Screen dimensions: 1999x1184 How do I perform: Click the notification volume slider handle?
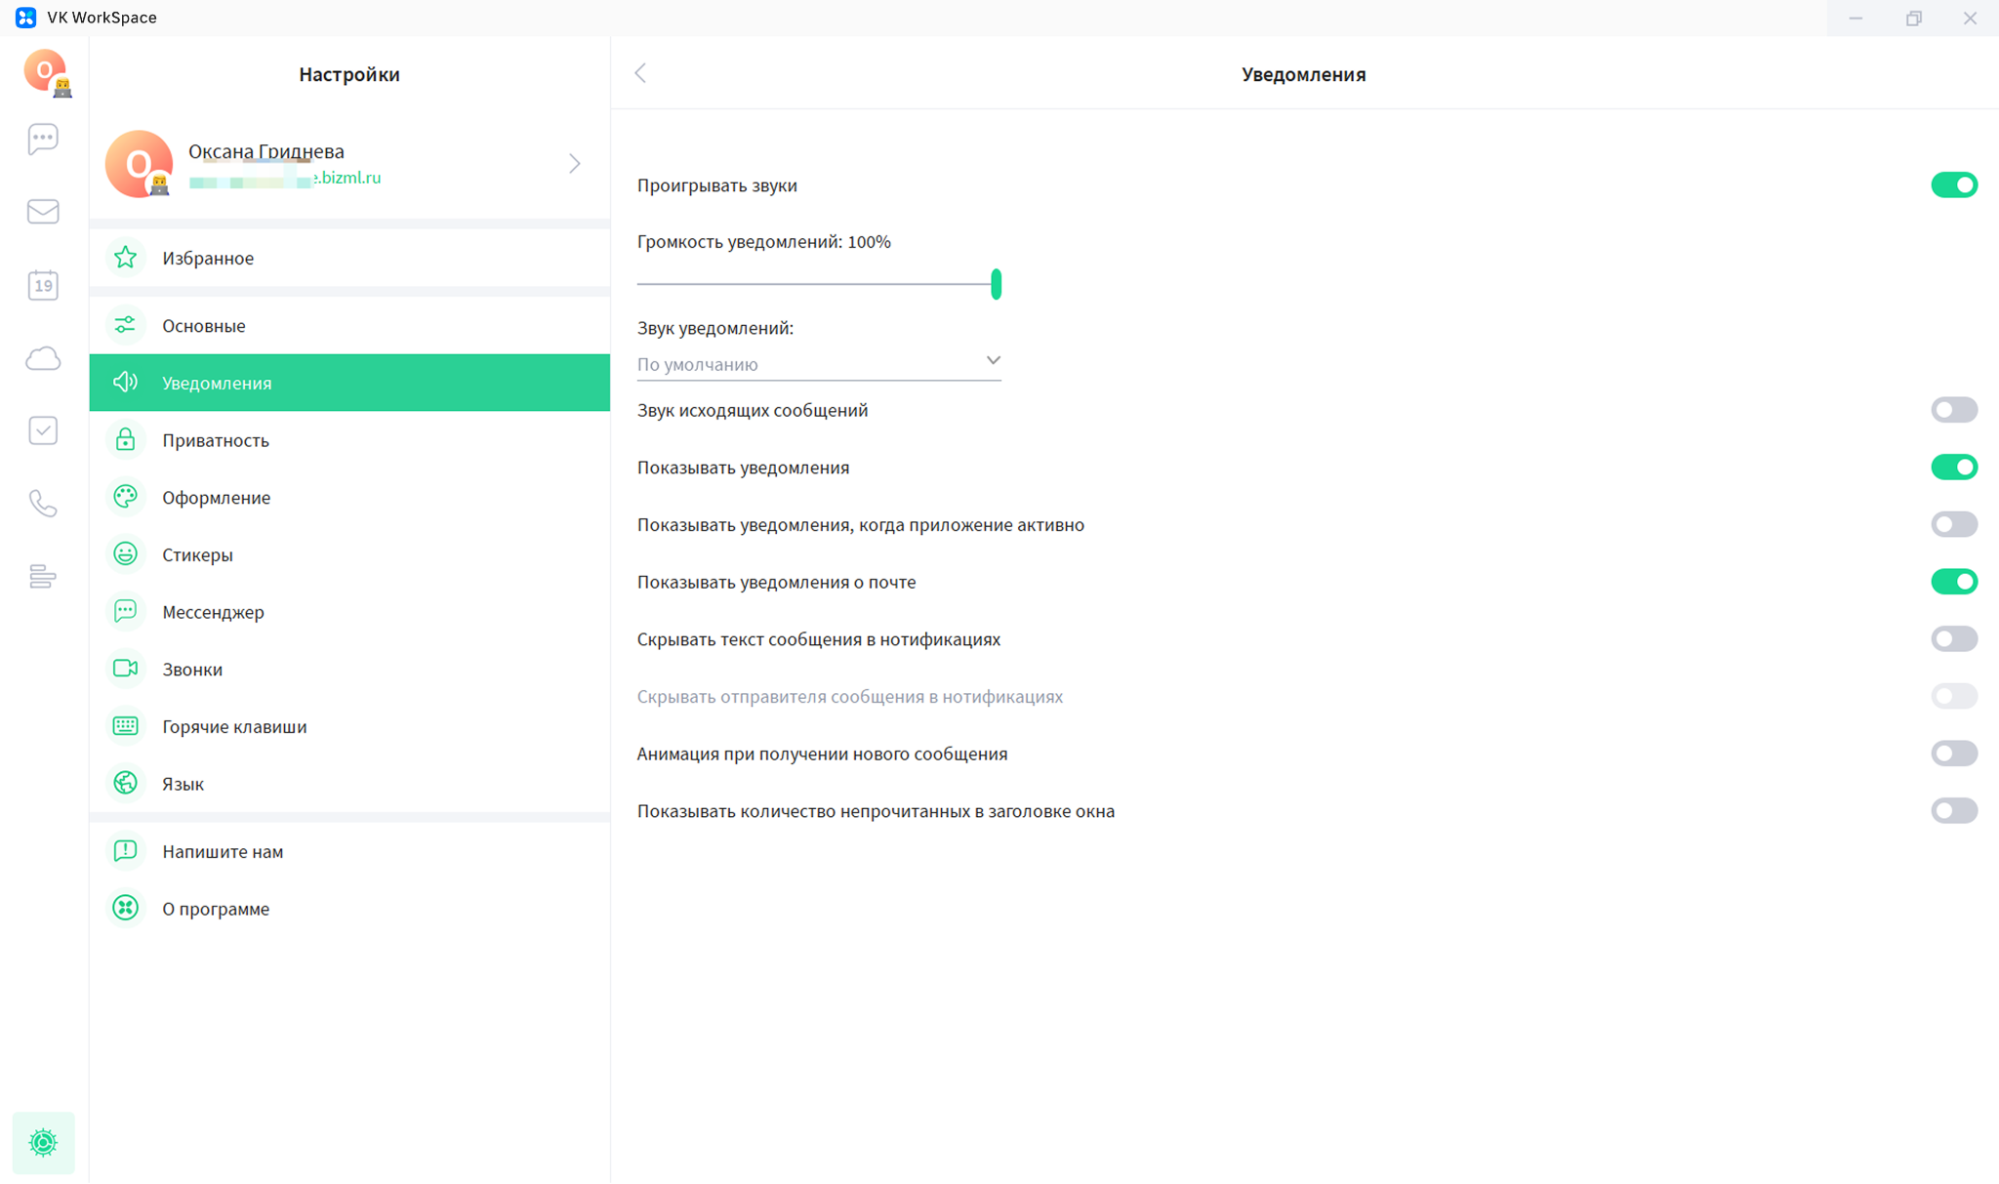[996, 284]
